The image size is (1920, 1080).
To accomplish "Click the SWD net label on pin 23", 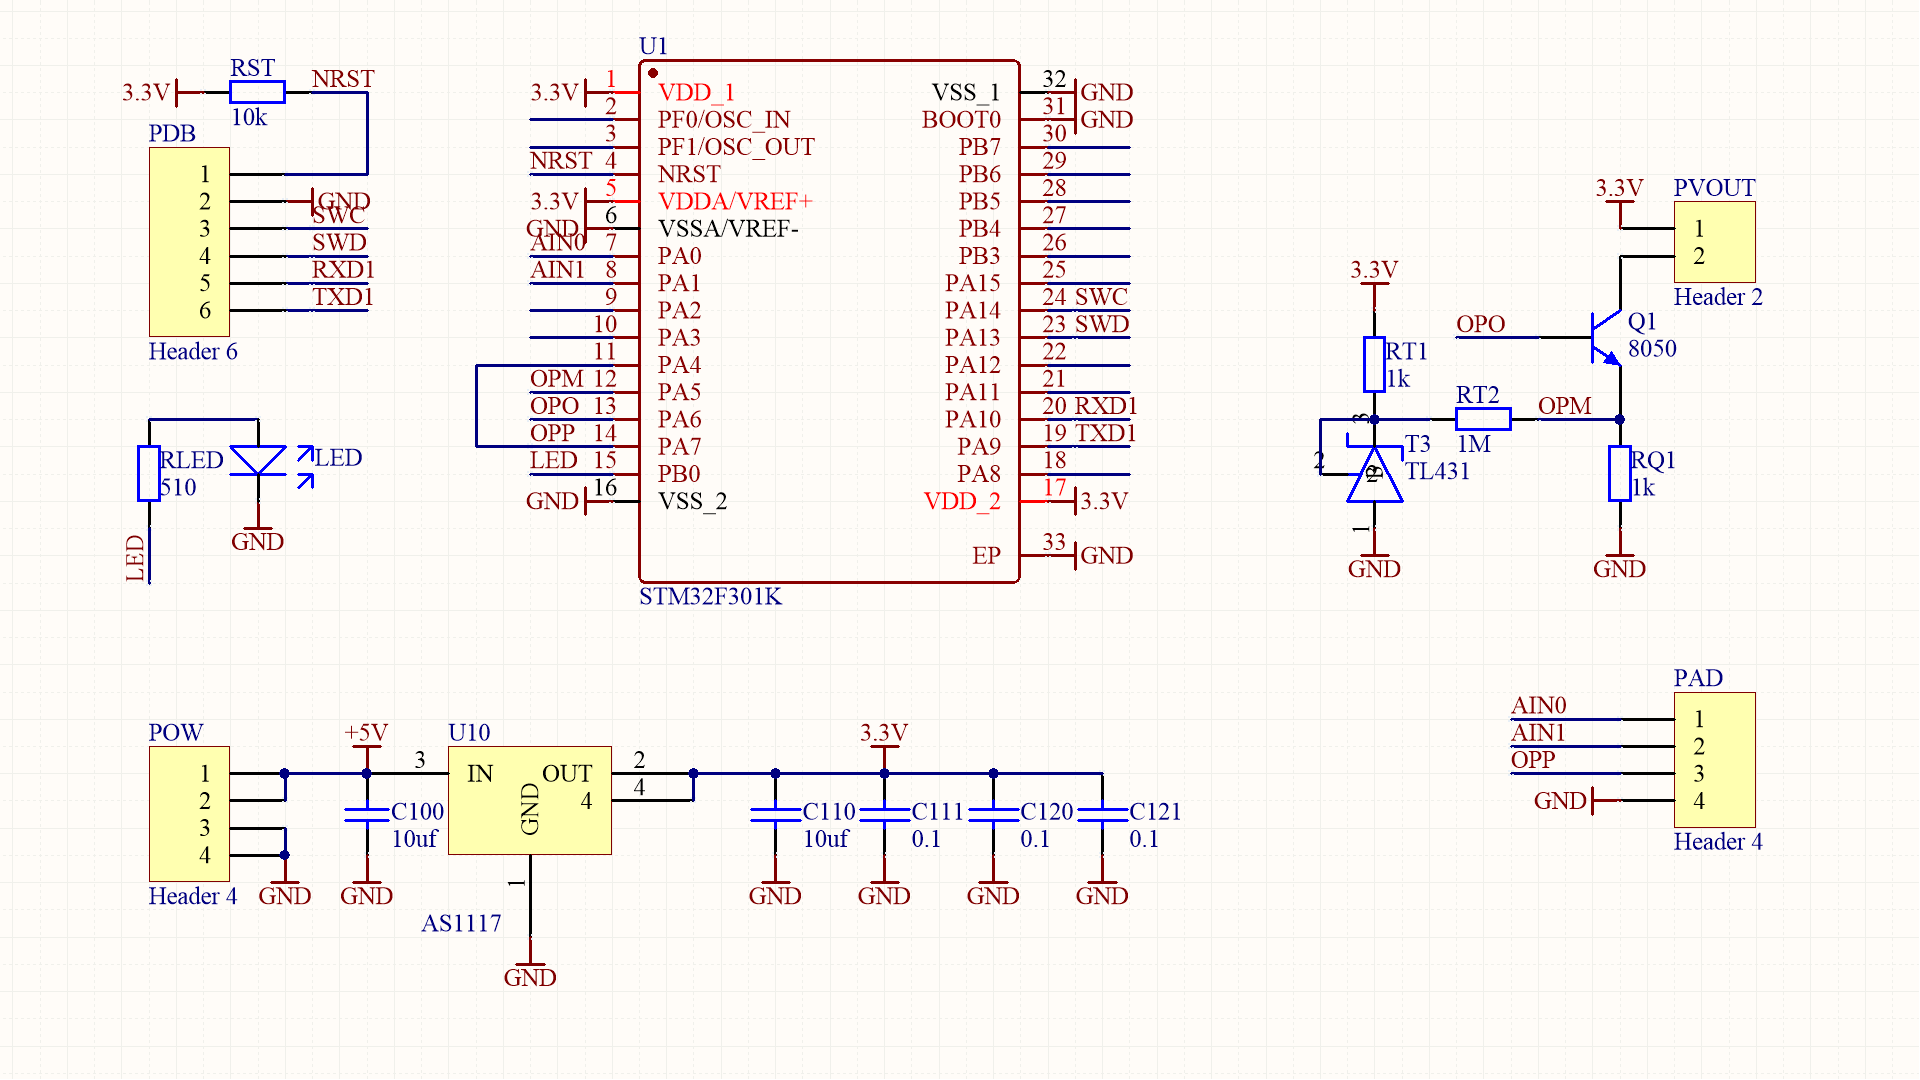I will [1102, 324].
